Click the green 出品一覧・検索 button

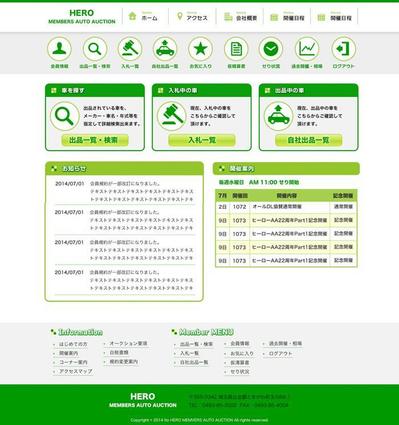pyautogui.click(x=95, y=140)
